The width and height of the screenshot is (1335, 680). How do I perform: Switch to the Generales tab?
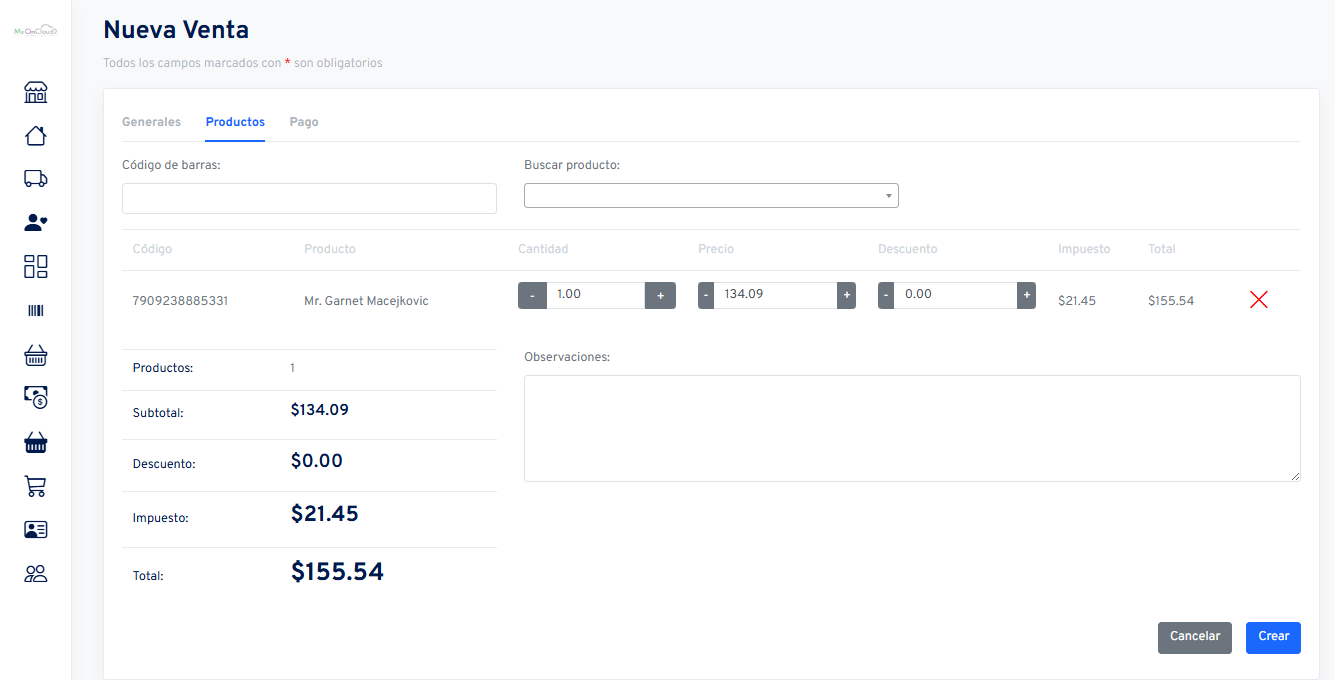(151, 122)
